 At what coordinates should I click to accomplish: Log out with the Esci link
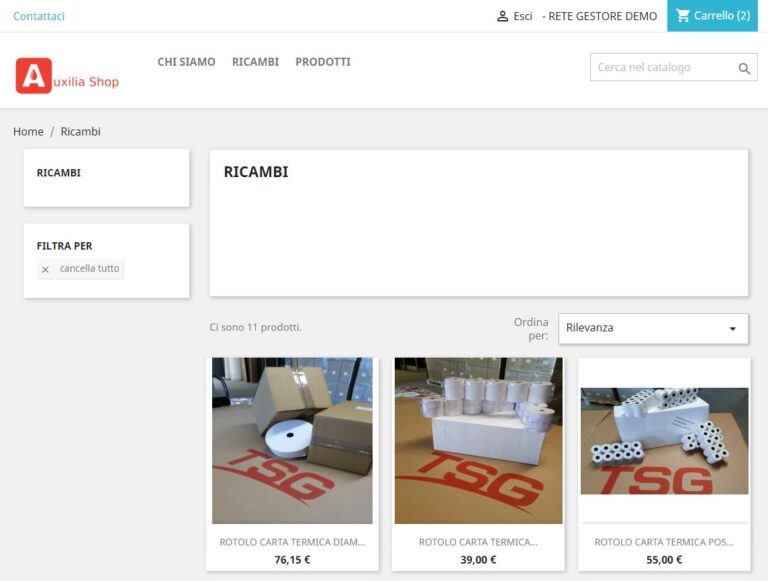523,16
